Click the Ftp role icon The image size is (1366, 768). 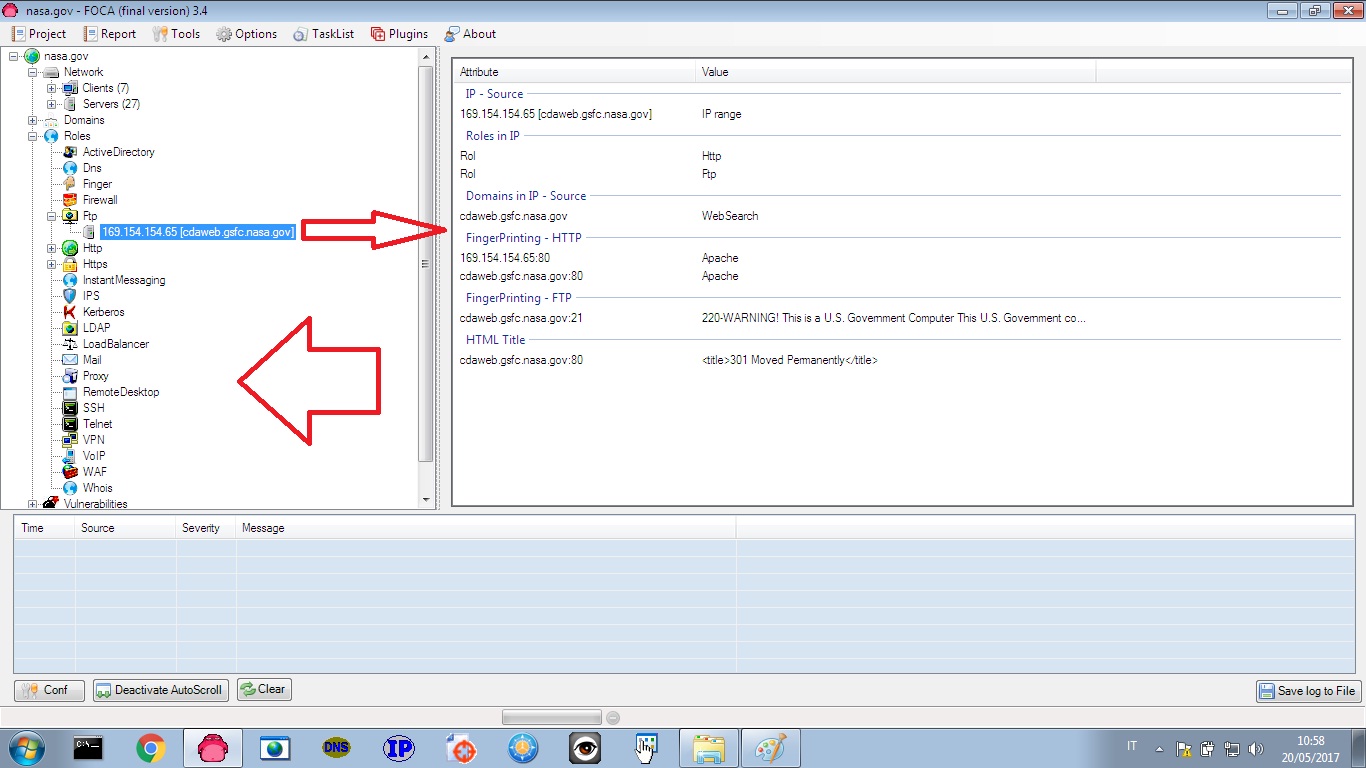(70, 216)
